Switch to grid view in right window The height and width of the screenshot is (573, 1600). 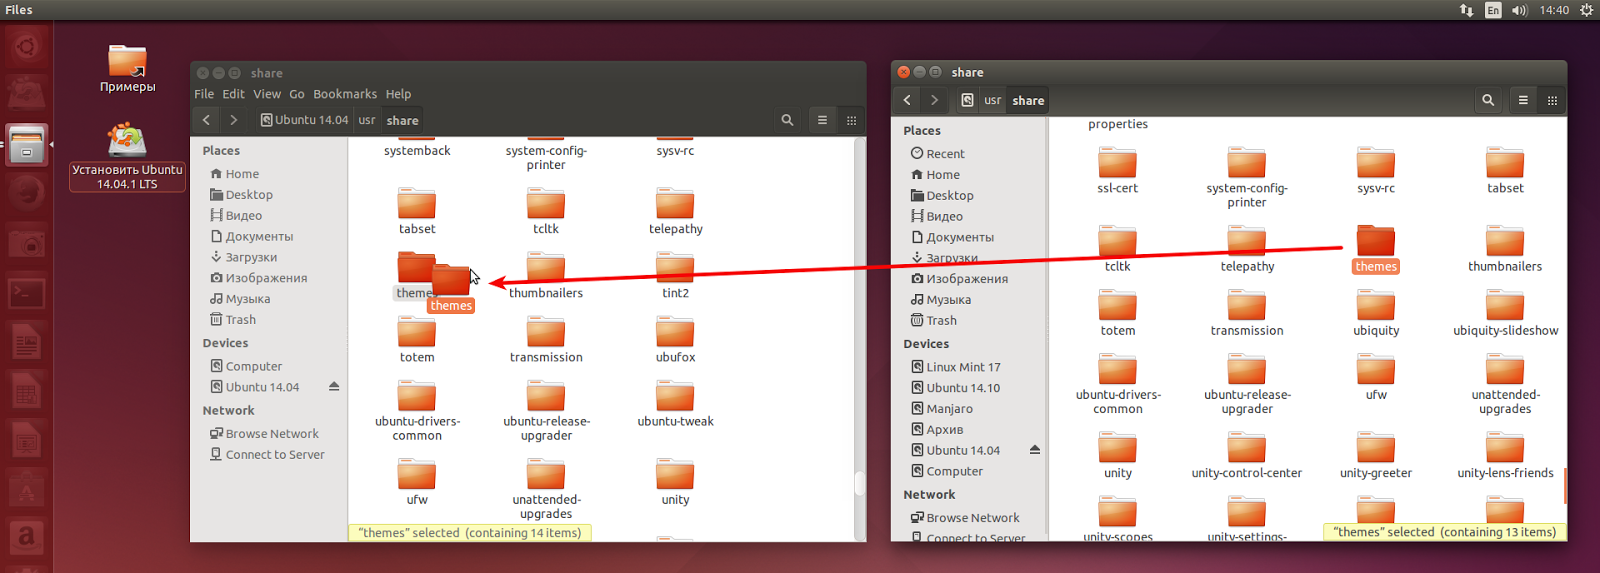(x=1552, y=100)
